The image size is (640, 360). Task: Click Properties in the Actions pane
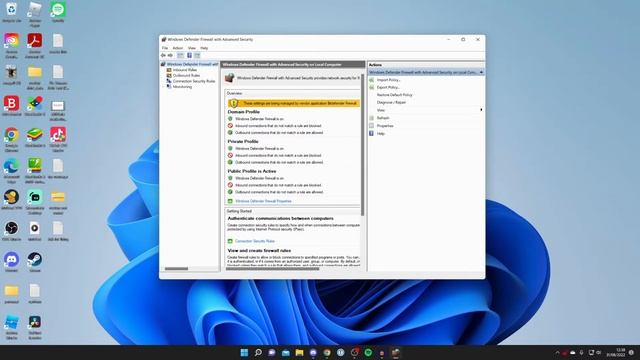coord(384,126)
